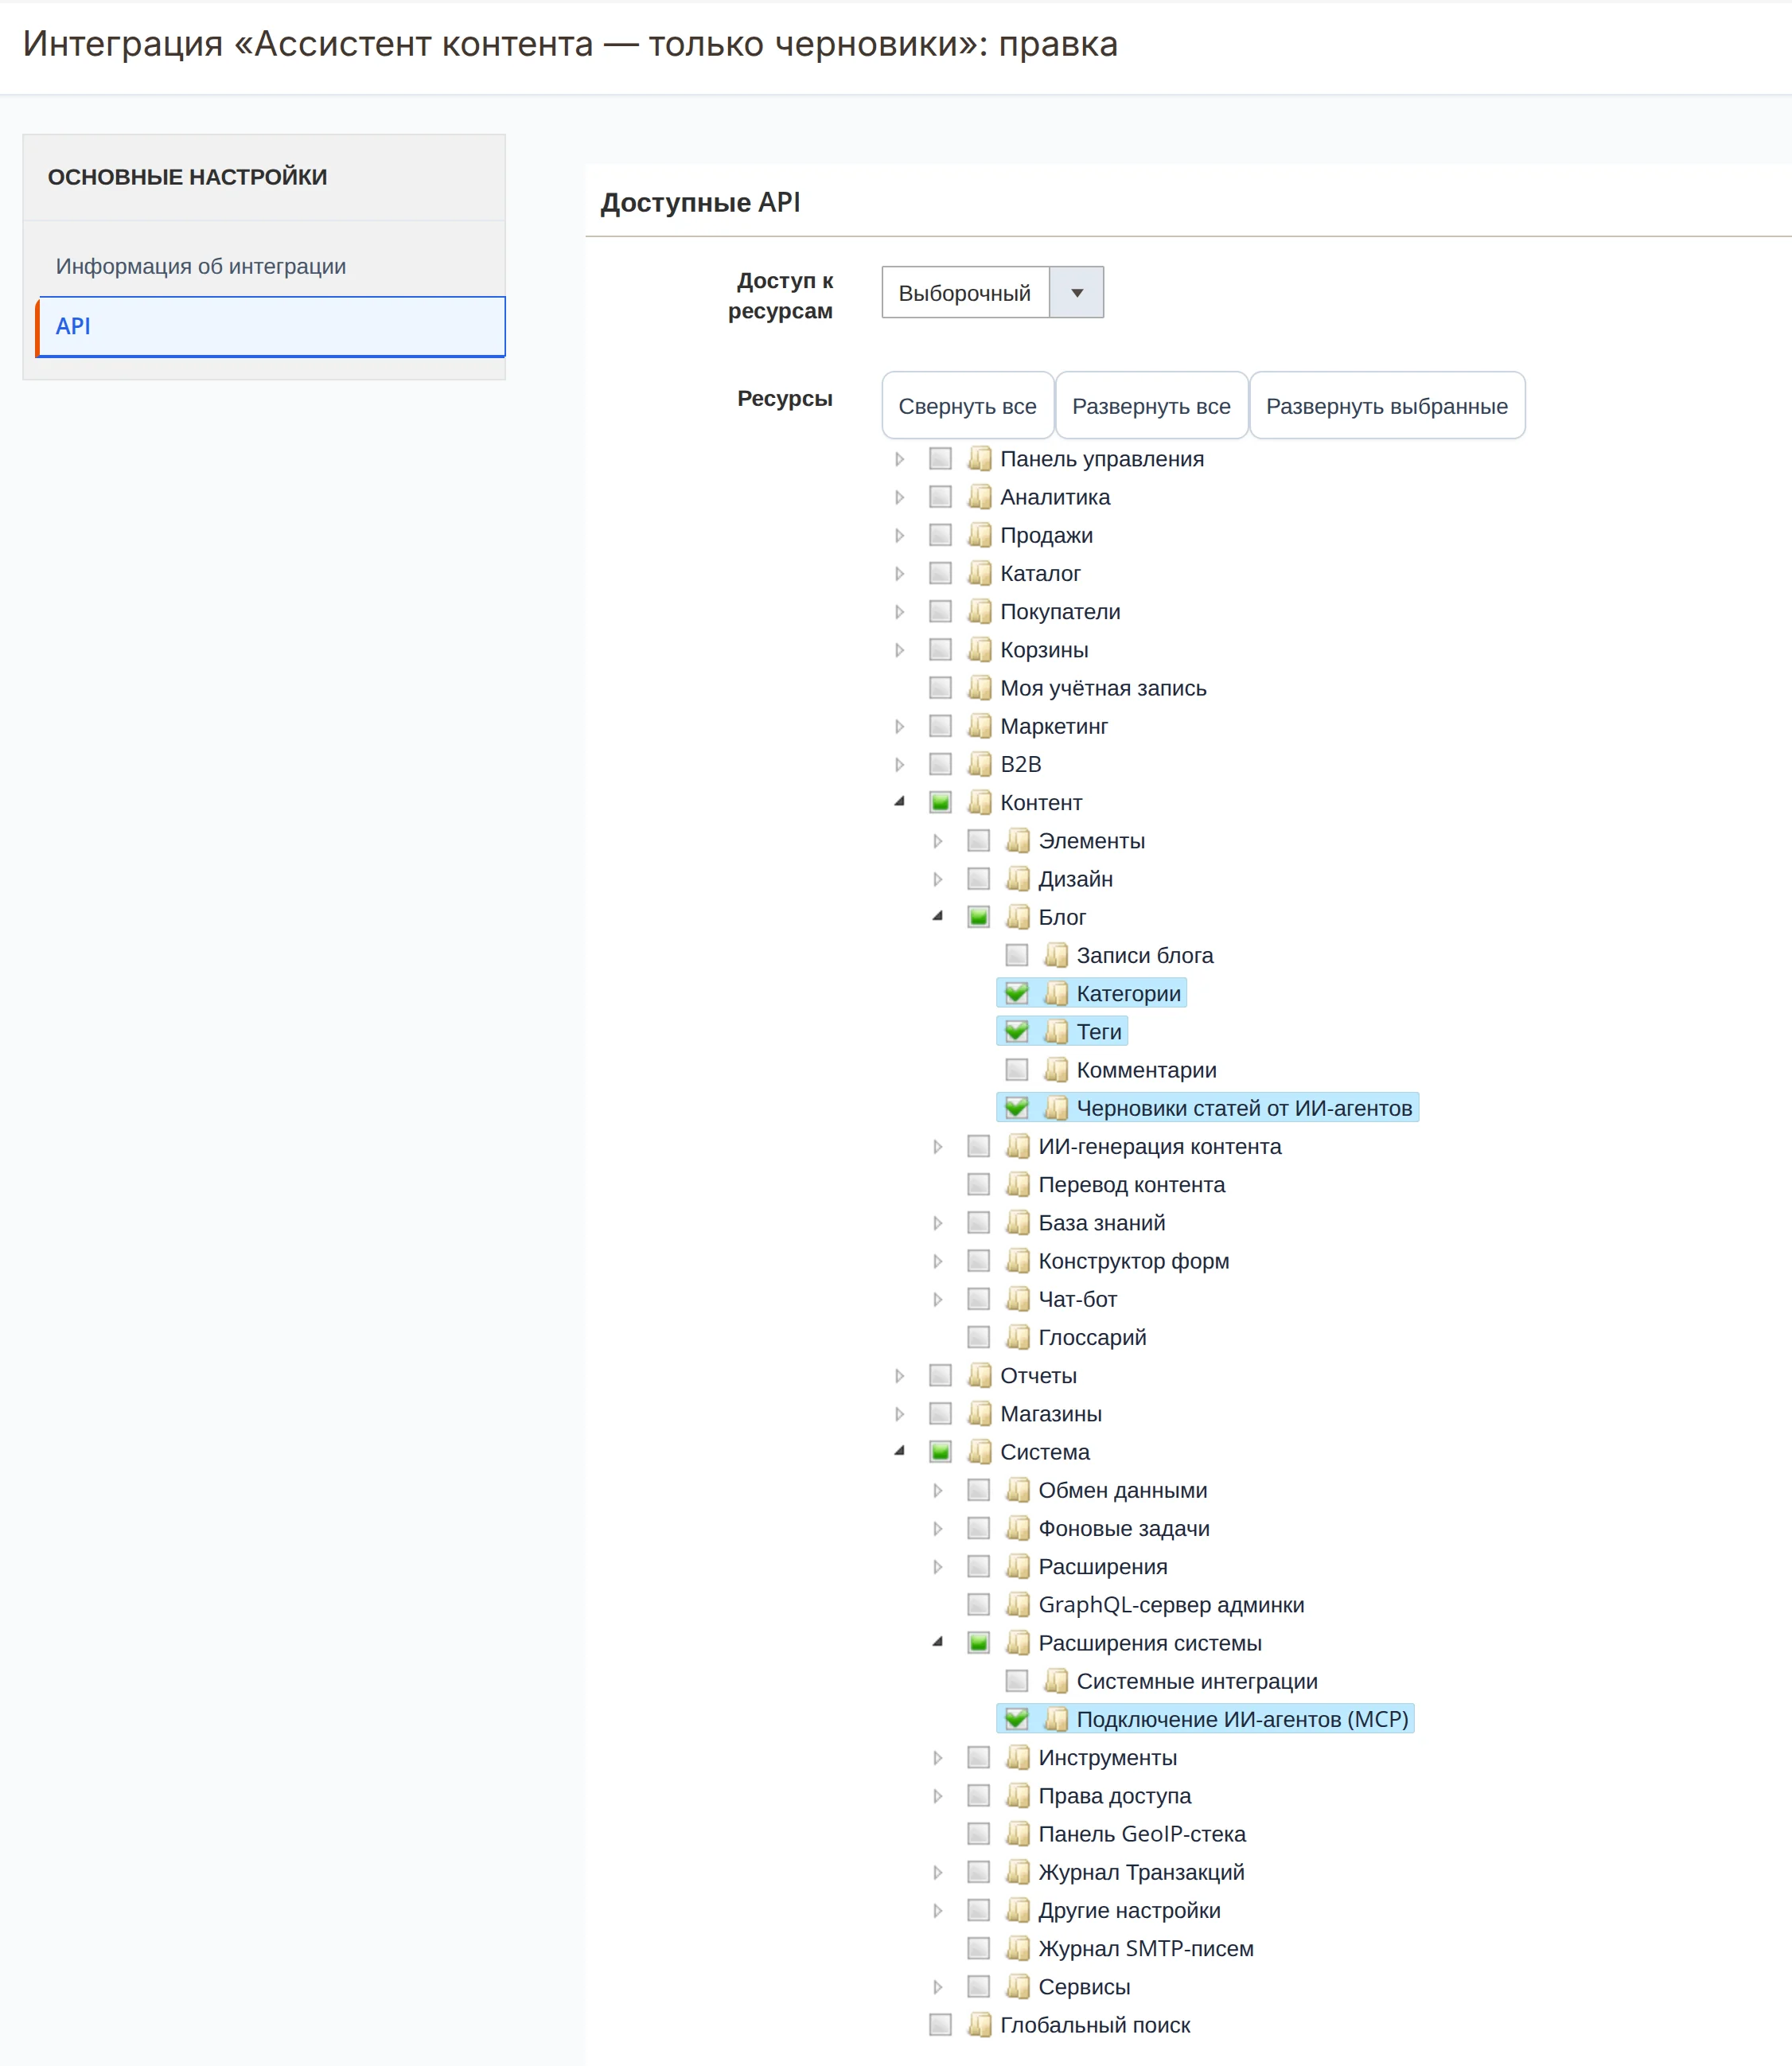
Task: Click the folder icon beside Блог
Action: 1017,917
